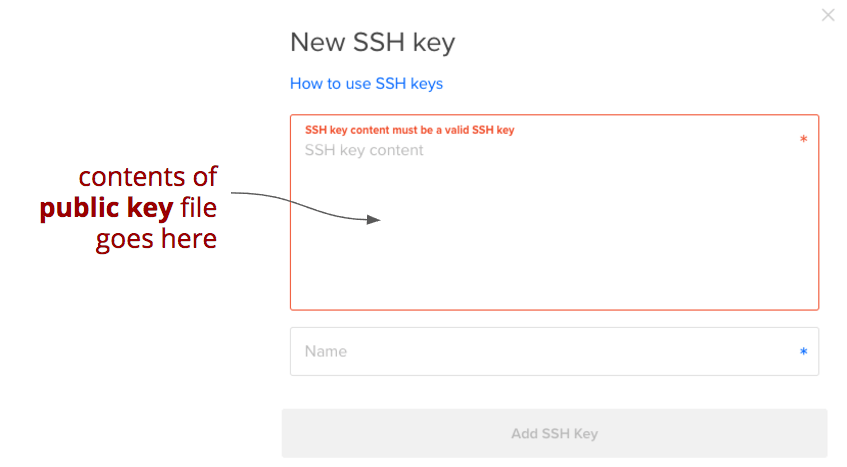This screenshot has width=847, height=467.
Task: Click the Name placeholder text
Action: coord(326,351)
